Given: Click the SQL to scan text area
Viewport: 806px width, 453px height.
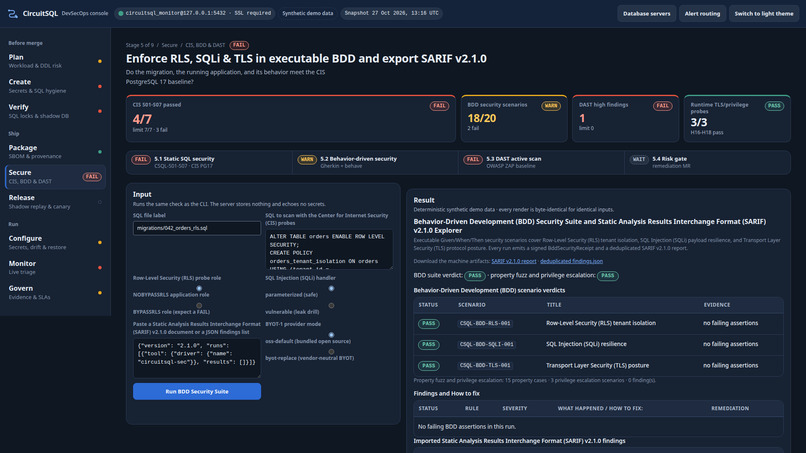Looking at the screenshot, I should (329, 249).
